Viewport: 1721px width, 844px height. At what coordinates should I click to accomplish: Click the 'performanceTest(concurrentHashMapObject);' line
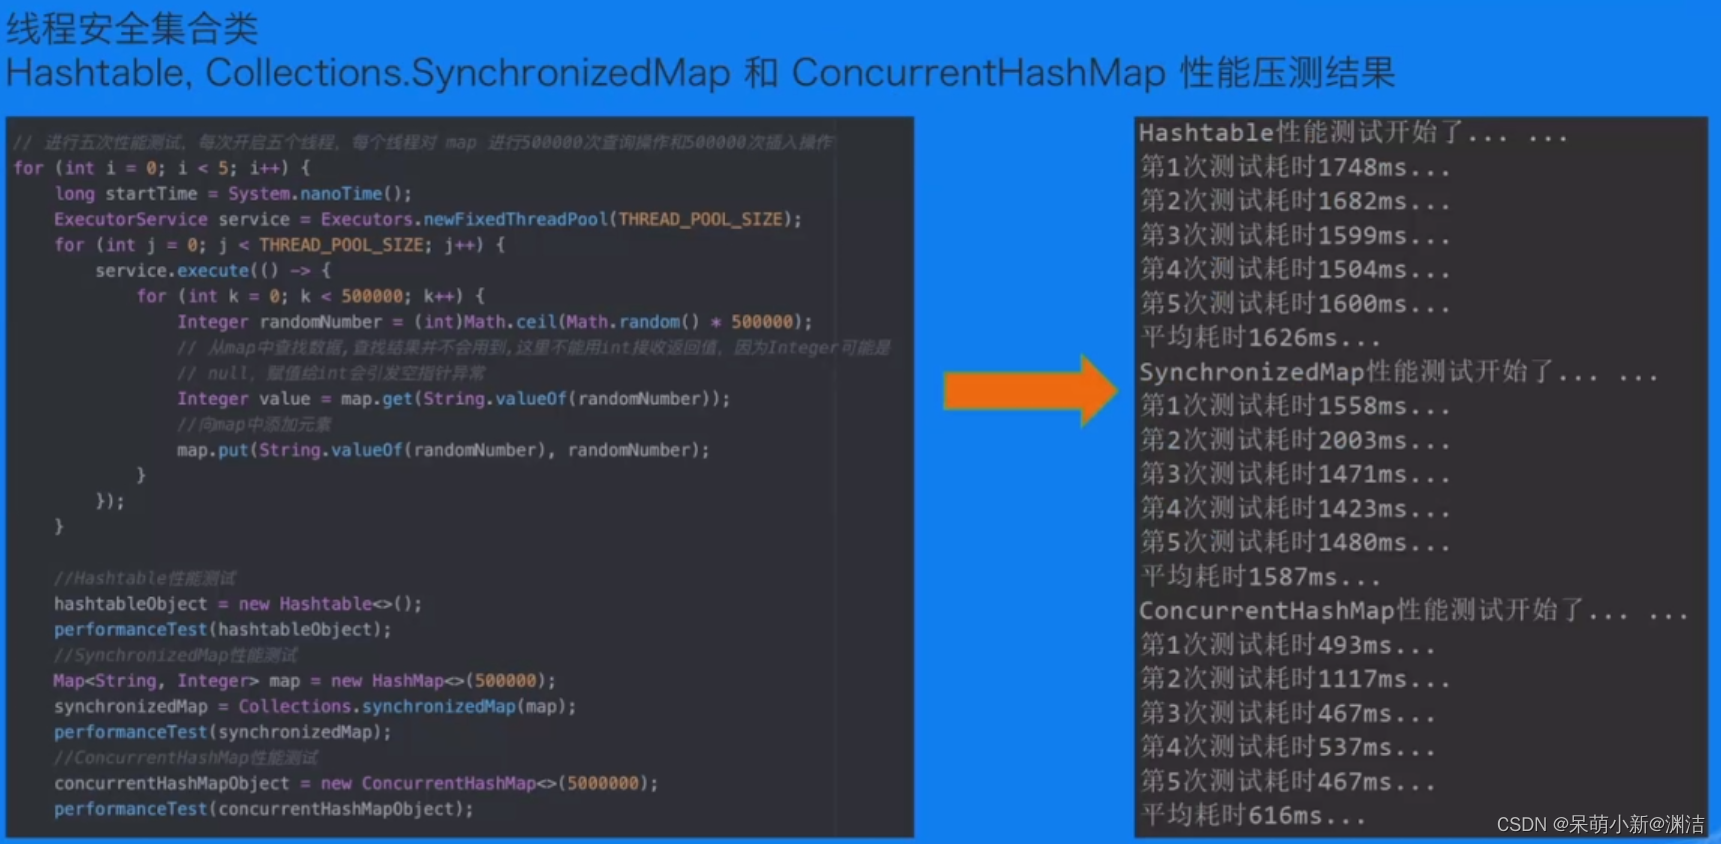tap(264, 809)
